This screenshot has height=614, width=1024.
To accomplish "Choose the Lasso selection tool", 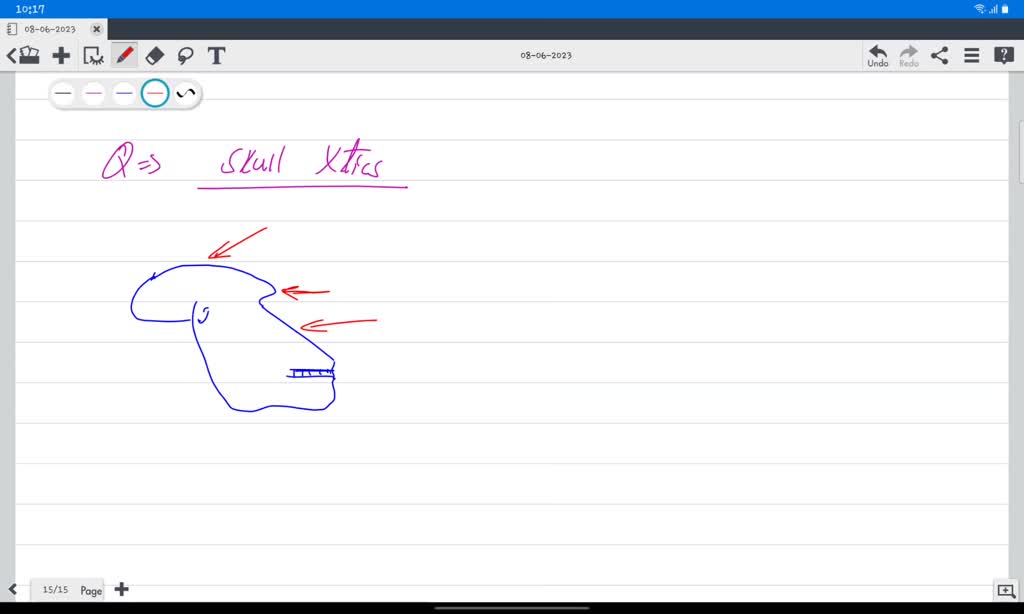I will pos(185,56).
